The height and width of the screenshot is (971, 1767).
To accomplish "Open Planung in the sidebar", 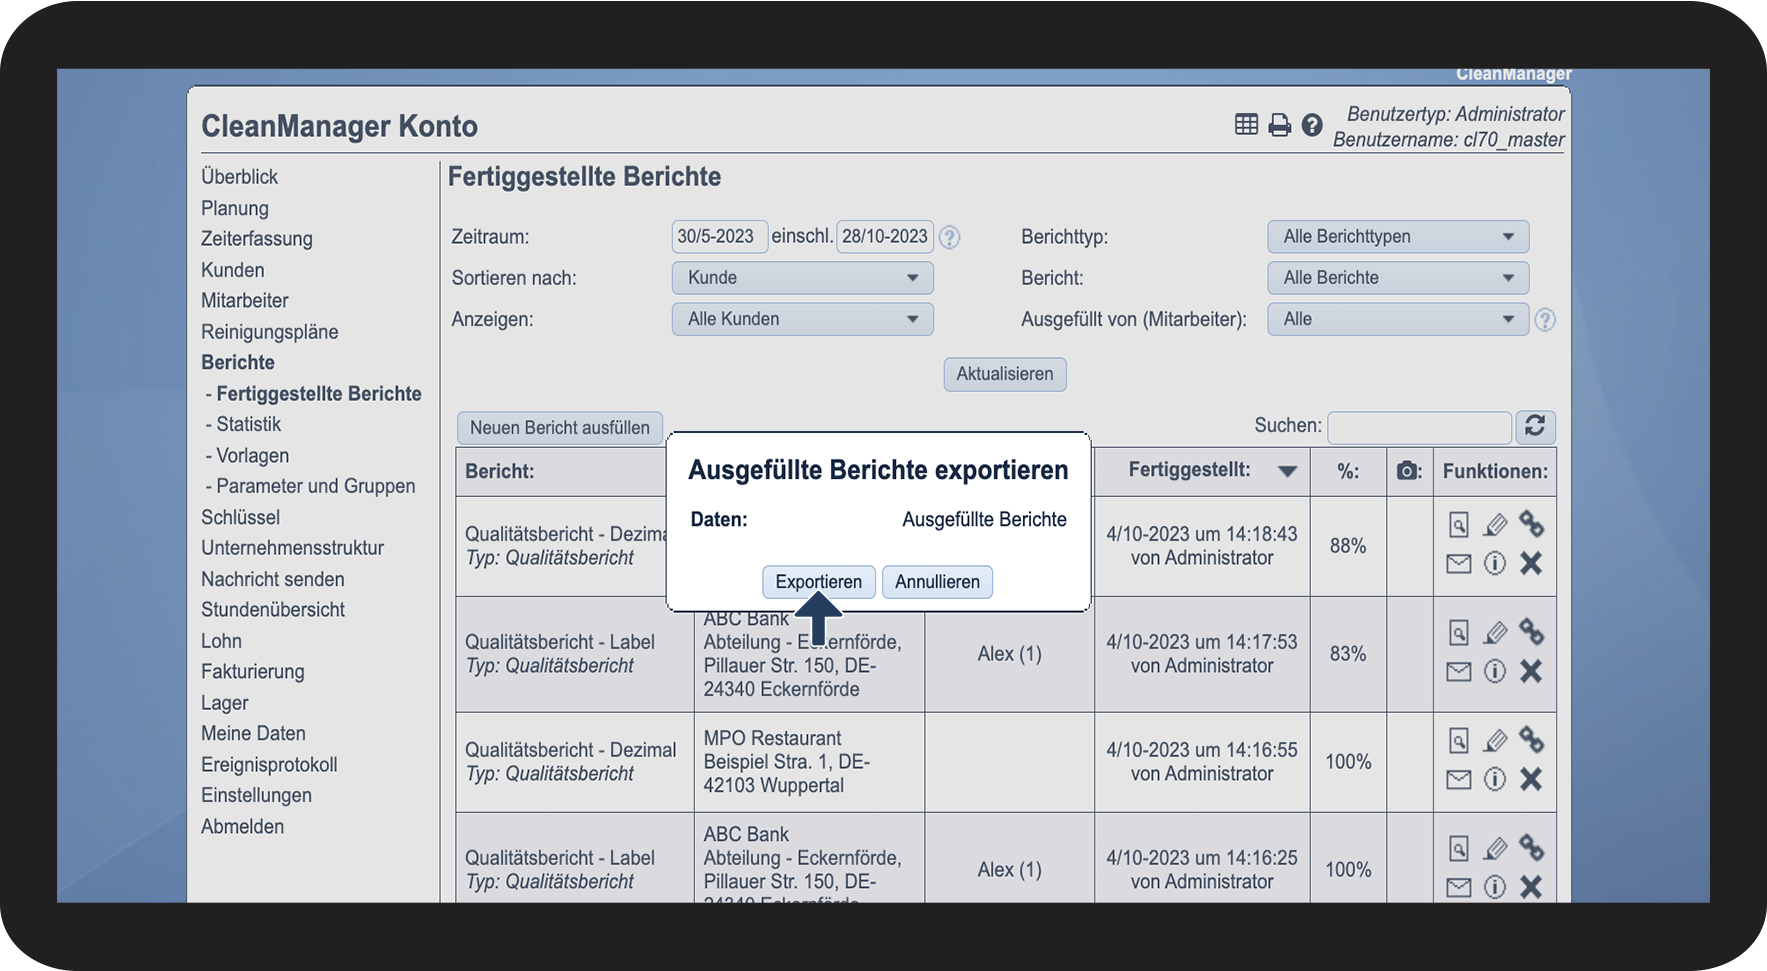I will (235, 208).
